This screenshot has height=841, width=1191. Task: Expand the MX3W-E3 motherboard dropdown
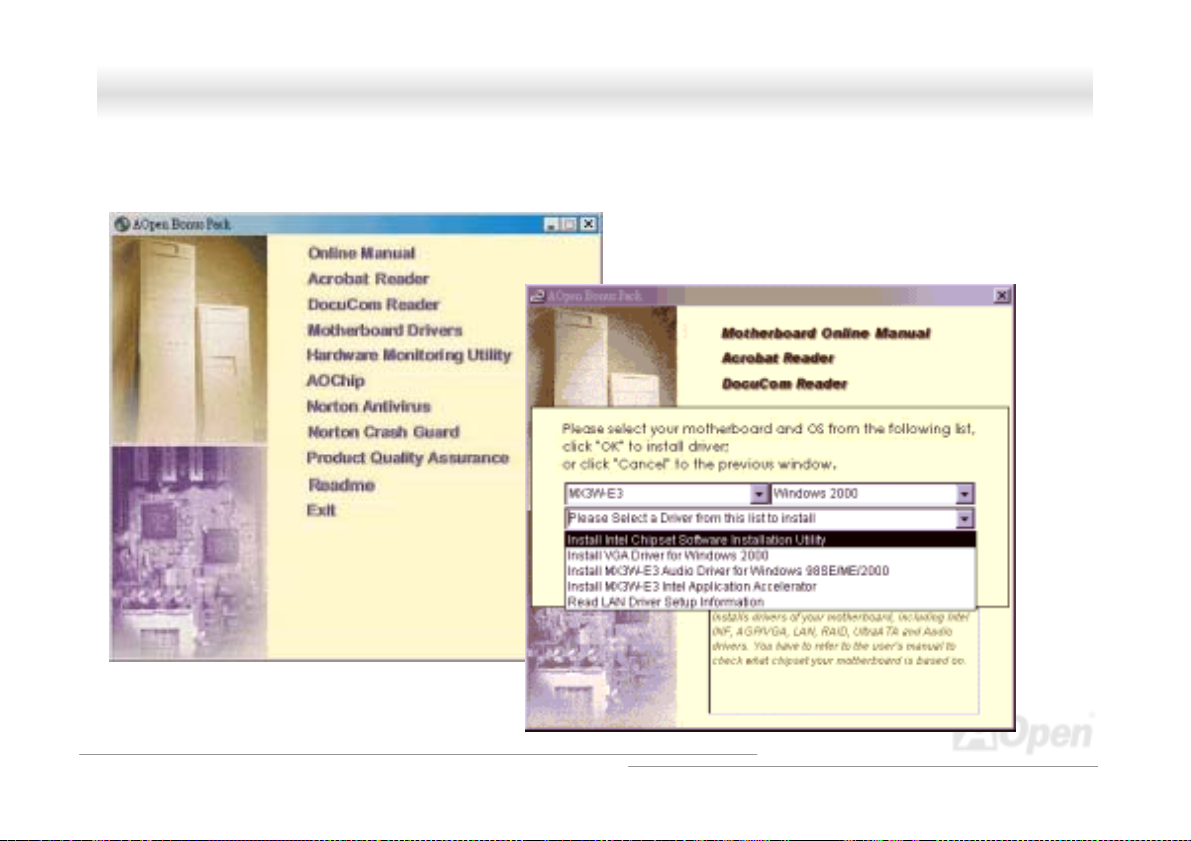point(759,494)
